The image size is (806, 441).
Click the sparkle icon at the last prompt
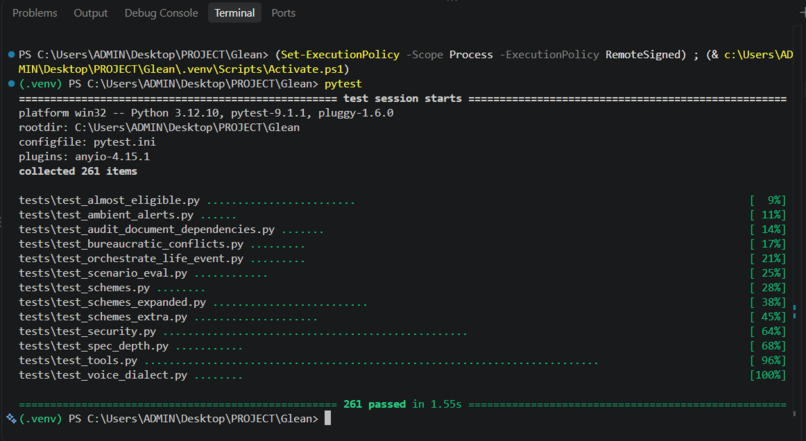click(x=11, y=418)
